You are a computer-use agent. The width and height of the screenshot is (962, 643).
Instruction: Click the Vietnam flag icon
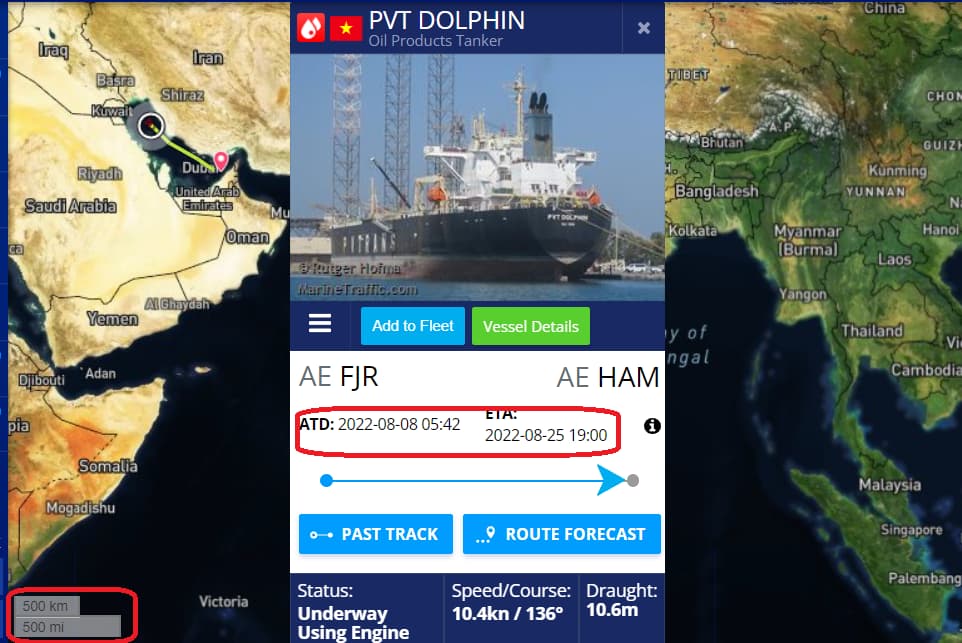click(346, 28)
